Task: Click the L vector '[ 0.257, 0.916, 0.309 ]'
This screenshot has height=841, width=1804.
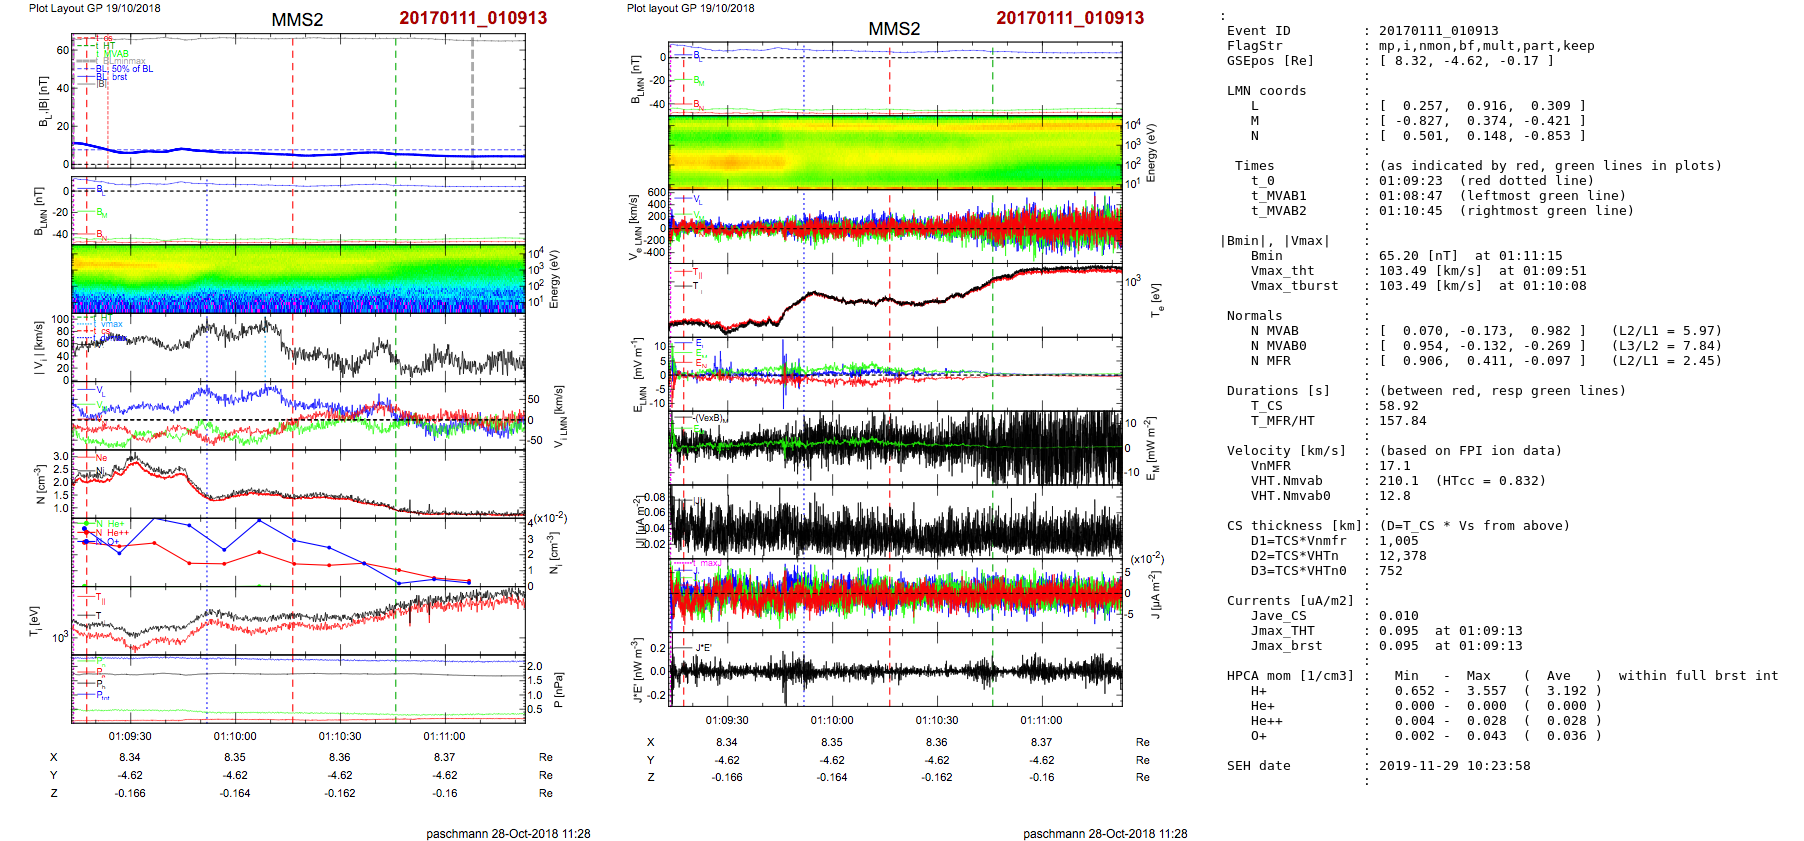Action: click(x=1483, y=106)
